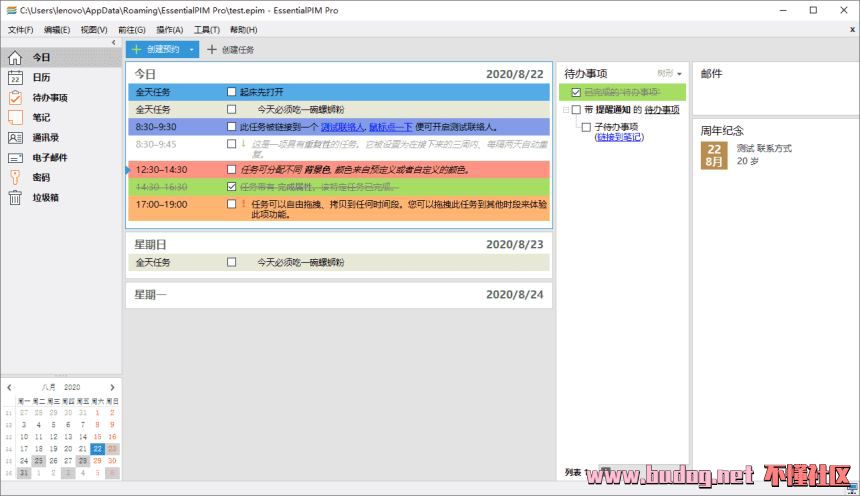The image size is (860, 496).
Task: Follow the 测试联络人 link
Action: pos(343,127)
